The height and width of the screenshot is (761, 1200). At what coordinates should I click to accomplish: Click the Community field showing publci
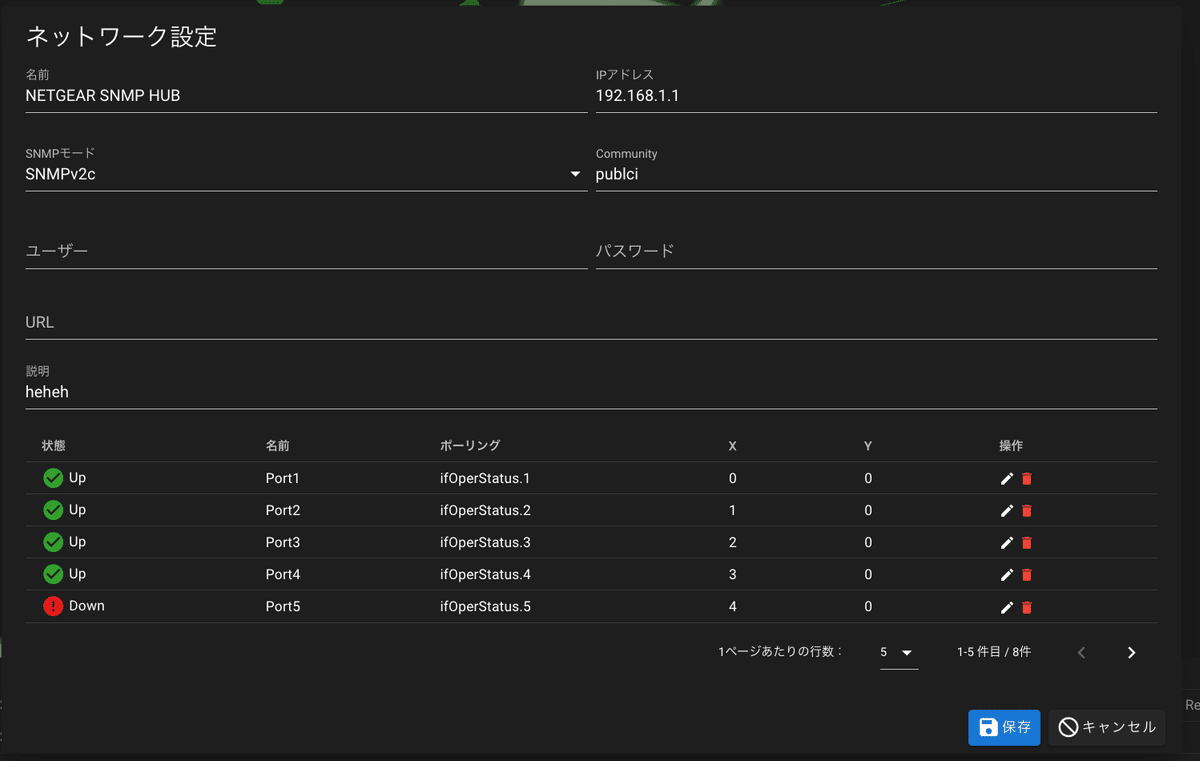[875, 174]
